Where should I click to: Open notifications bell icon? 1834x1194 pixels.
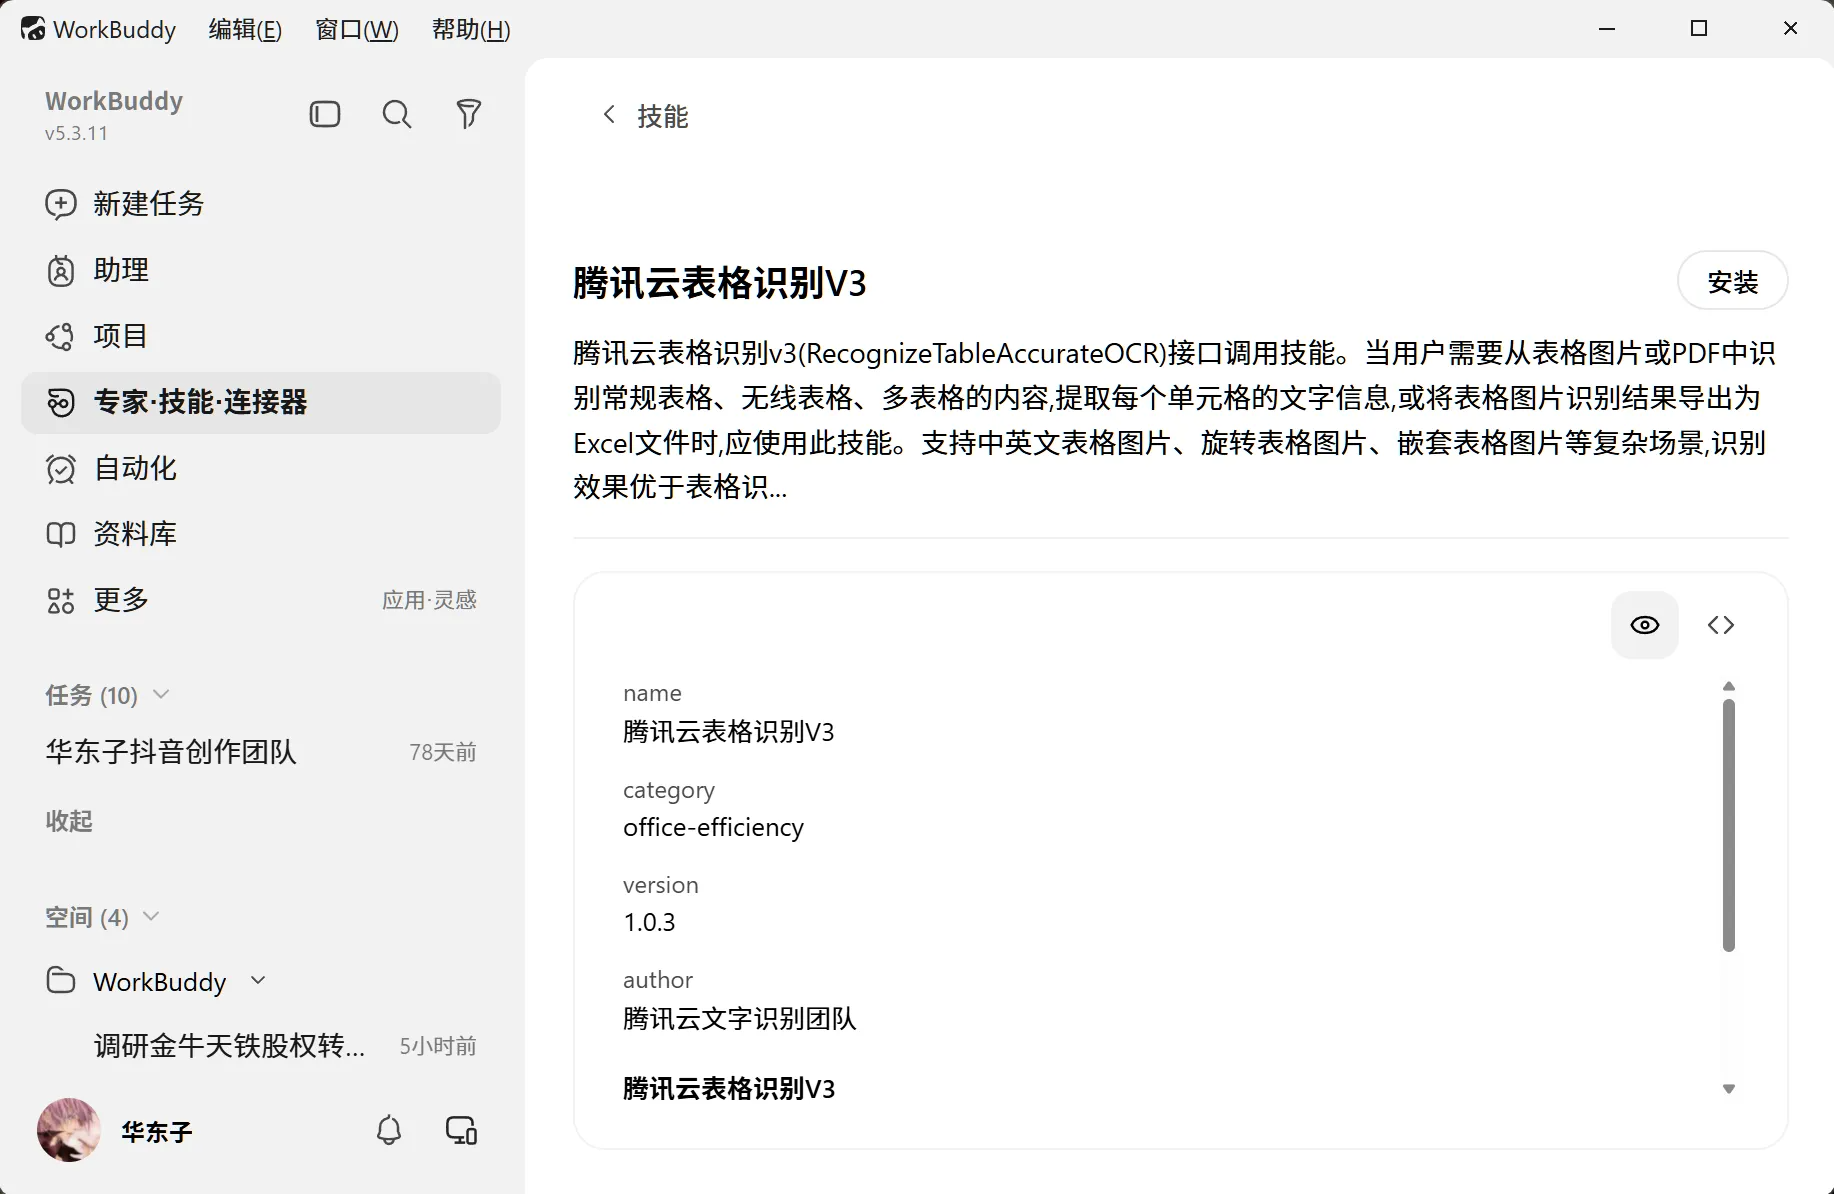coord(389,1130)
